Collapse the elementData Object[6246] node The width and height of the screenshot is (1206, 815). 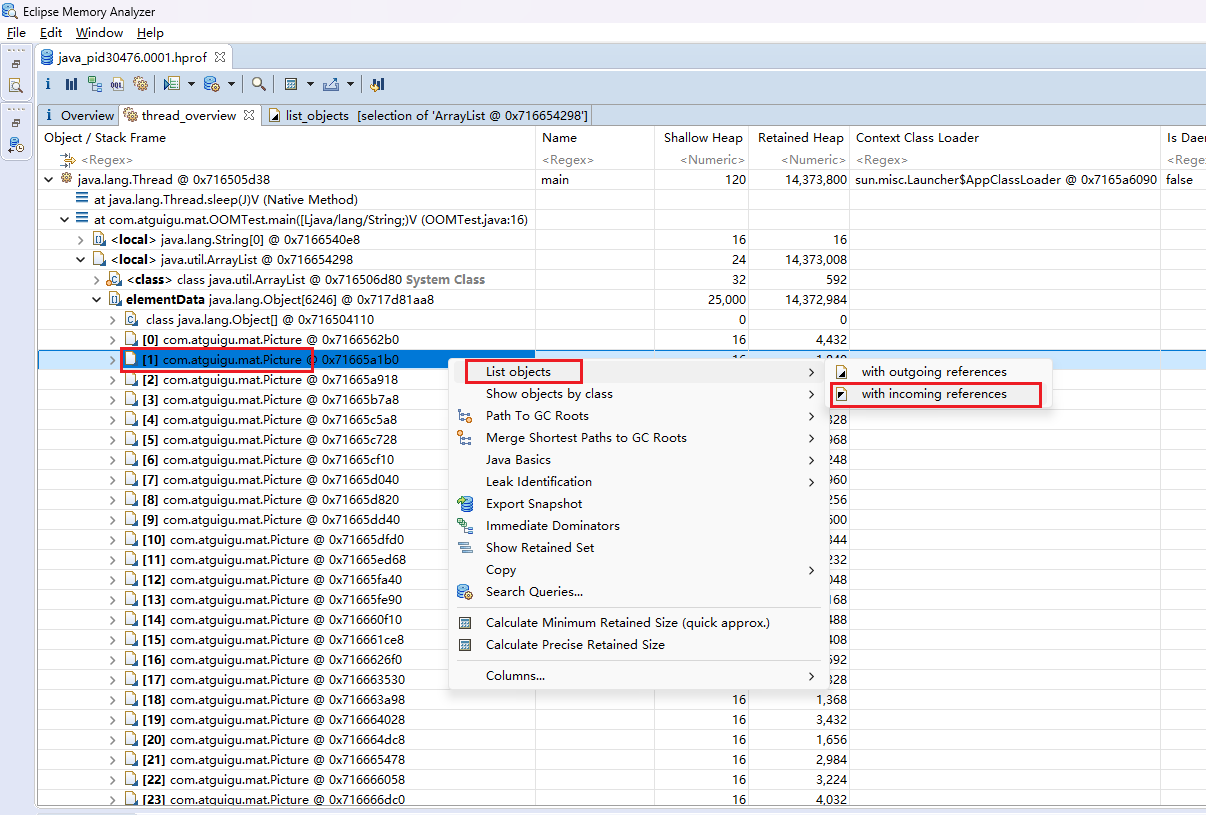97,299
